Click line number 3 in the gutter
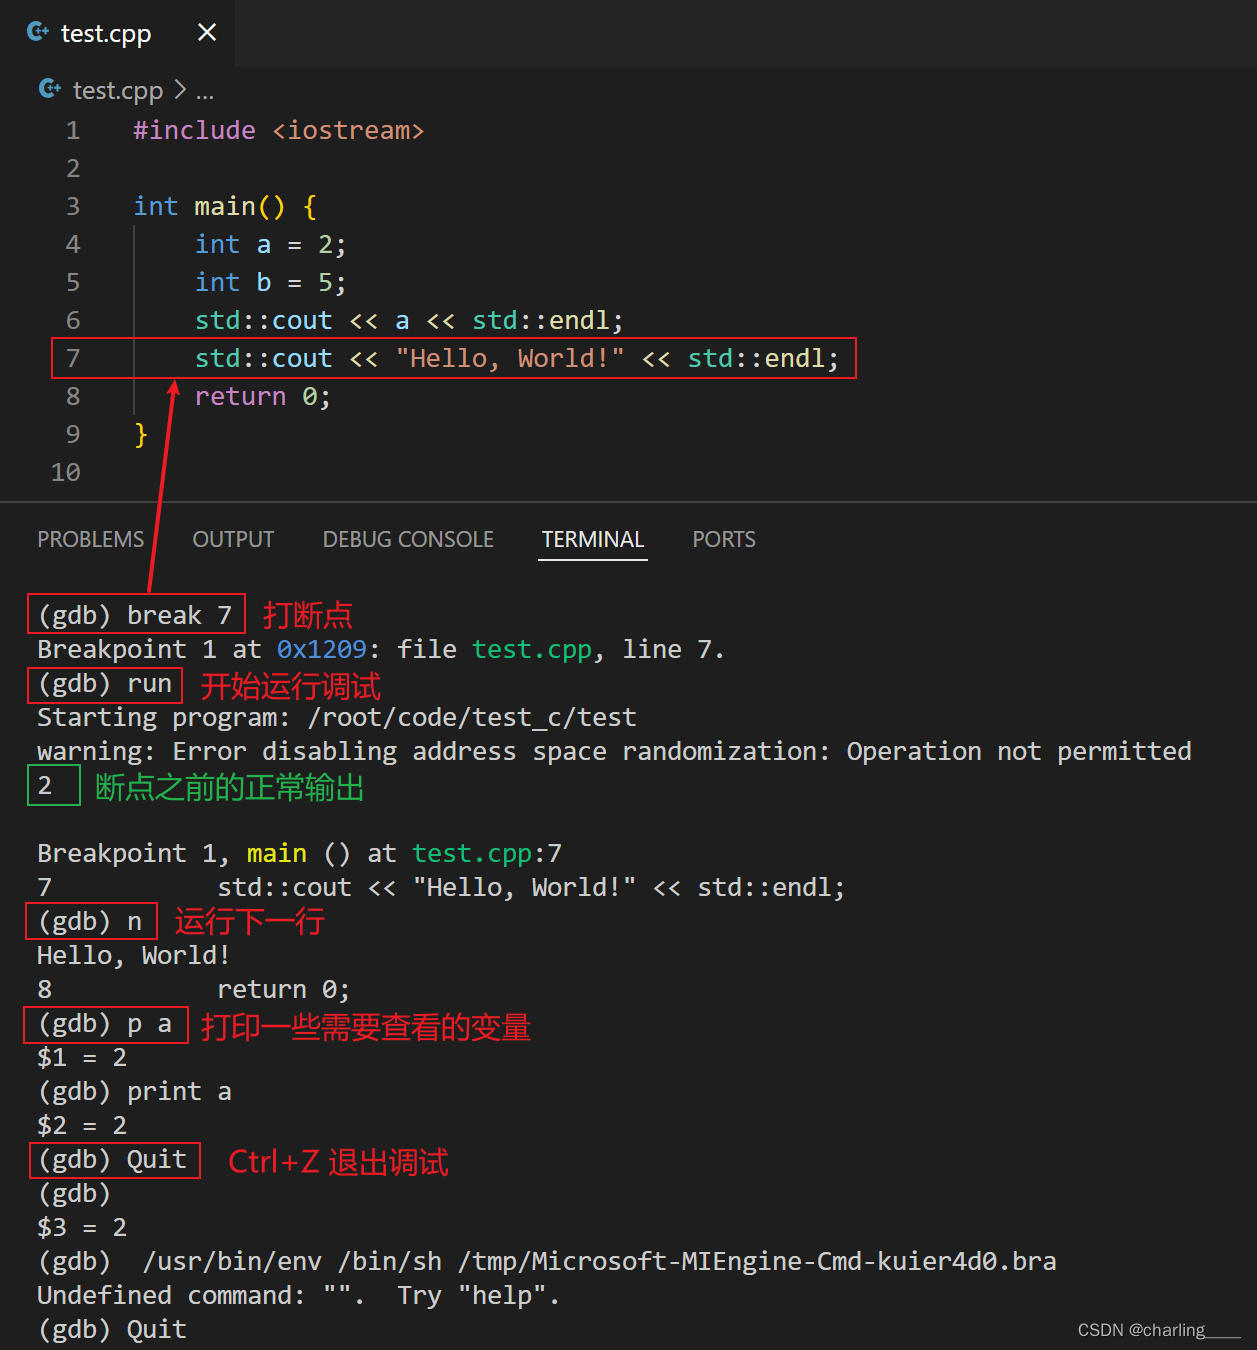The height and width of the screenshot is (1350, 1257). click(x=73, y=206)
